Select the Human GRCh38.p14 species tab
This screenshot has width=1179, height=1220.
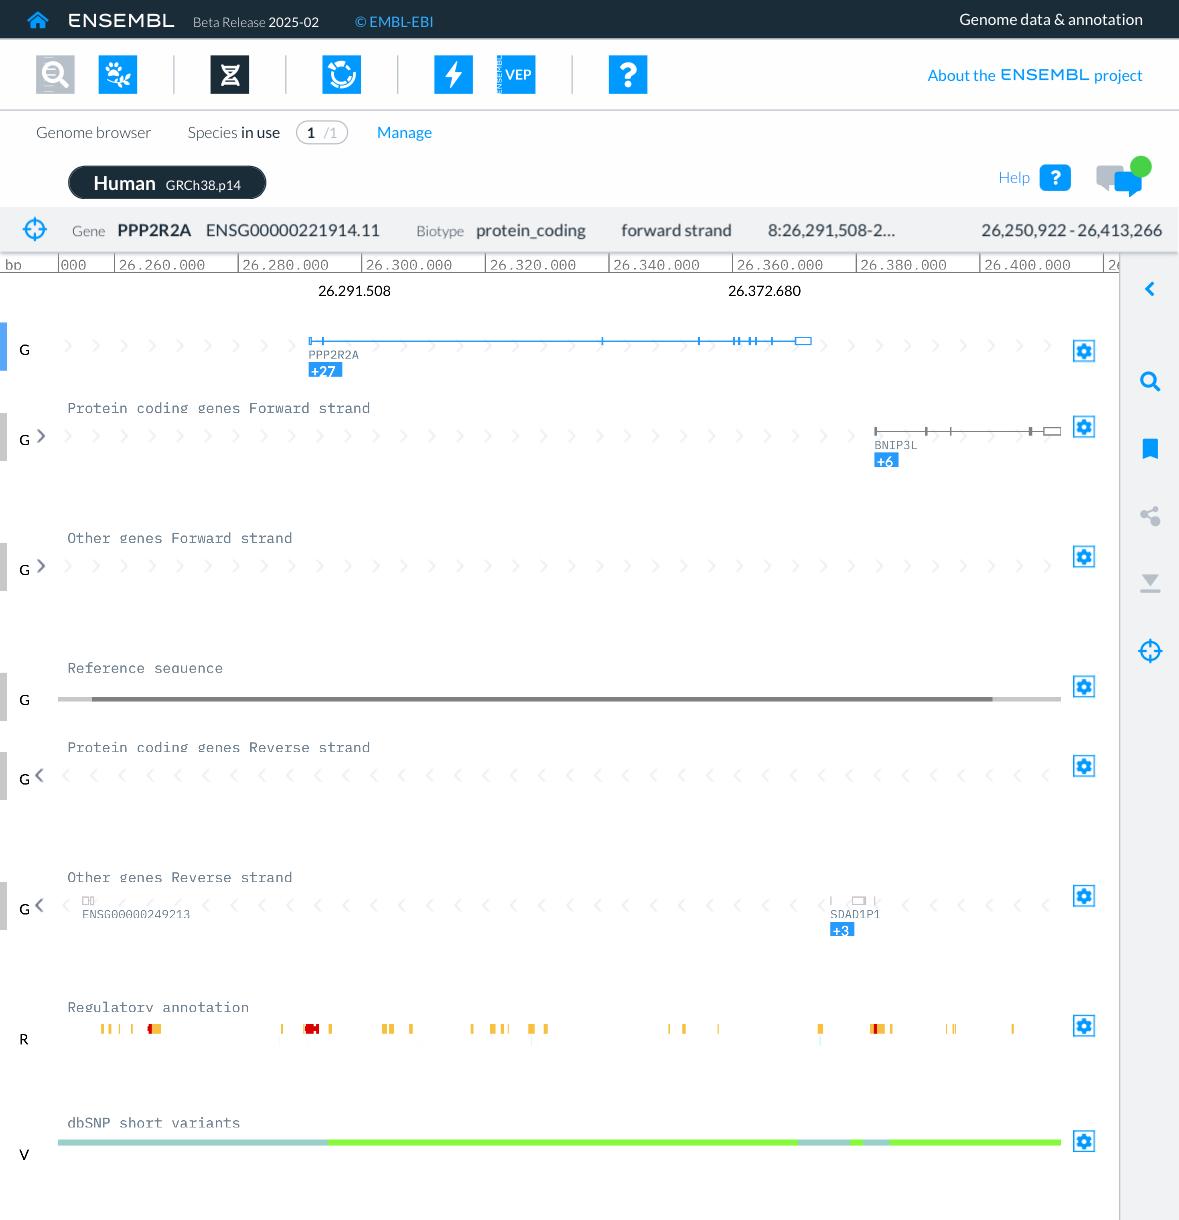[167, 183]
